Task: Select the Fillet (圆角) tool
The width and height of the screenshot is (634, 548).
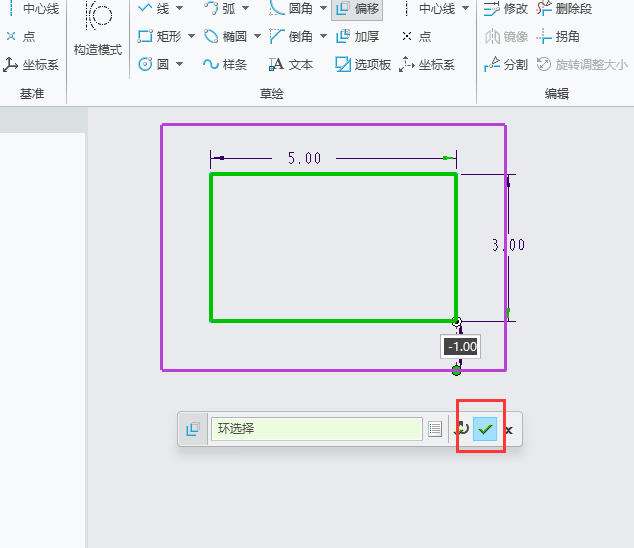Action: pyautogui.click(x=291, y=8)
